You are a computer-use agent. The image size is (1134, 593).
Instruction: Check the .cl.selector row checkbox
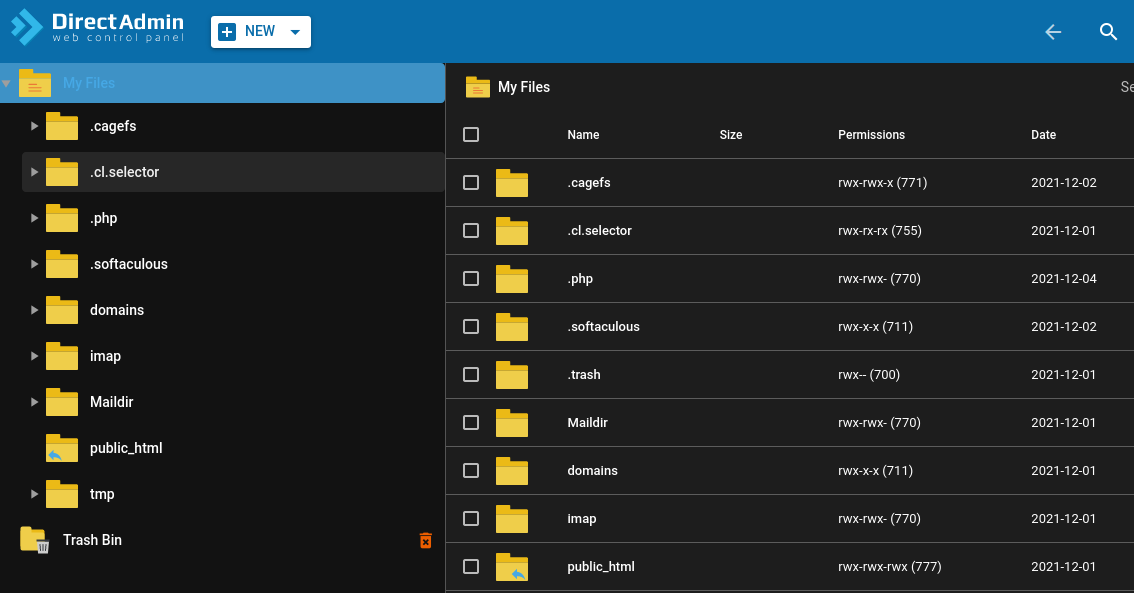[x=471, y=231]
